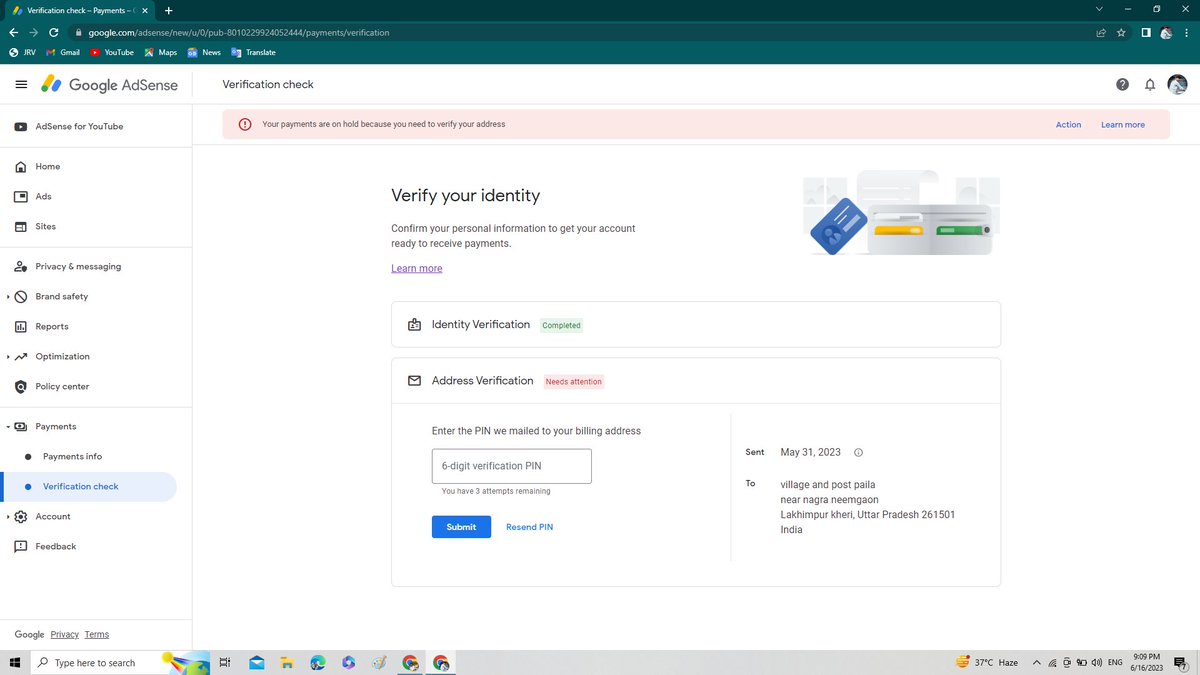The width and height of the screenshot is (1200, 675).
Task: Select the Verification check browser tab
Action: (78, 10)
